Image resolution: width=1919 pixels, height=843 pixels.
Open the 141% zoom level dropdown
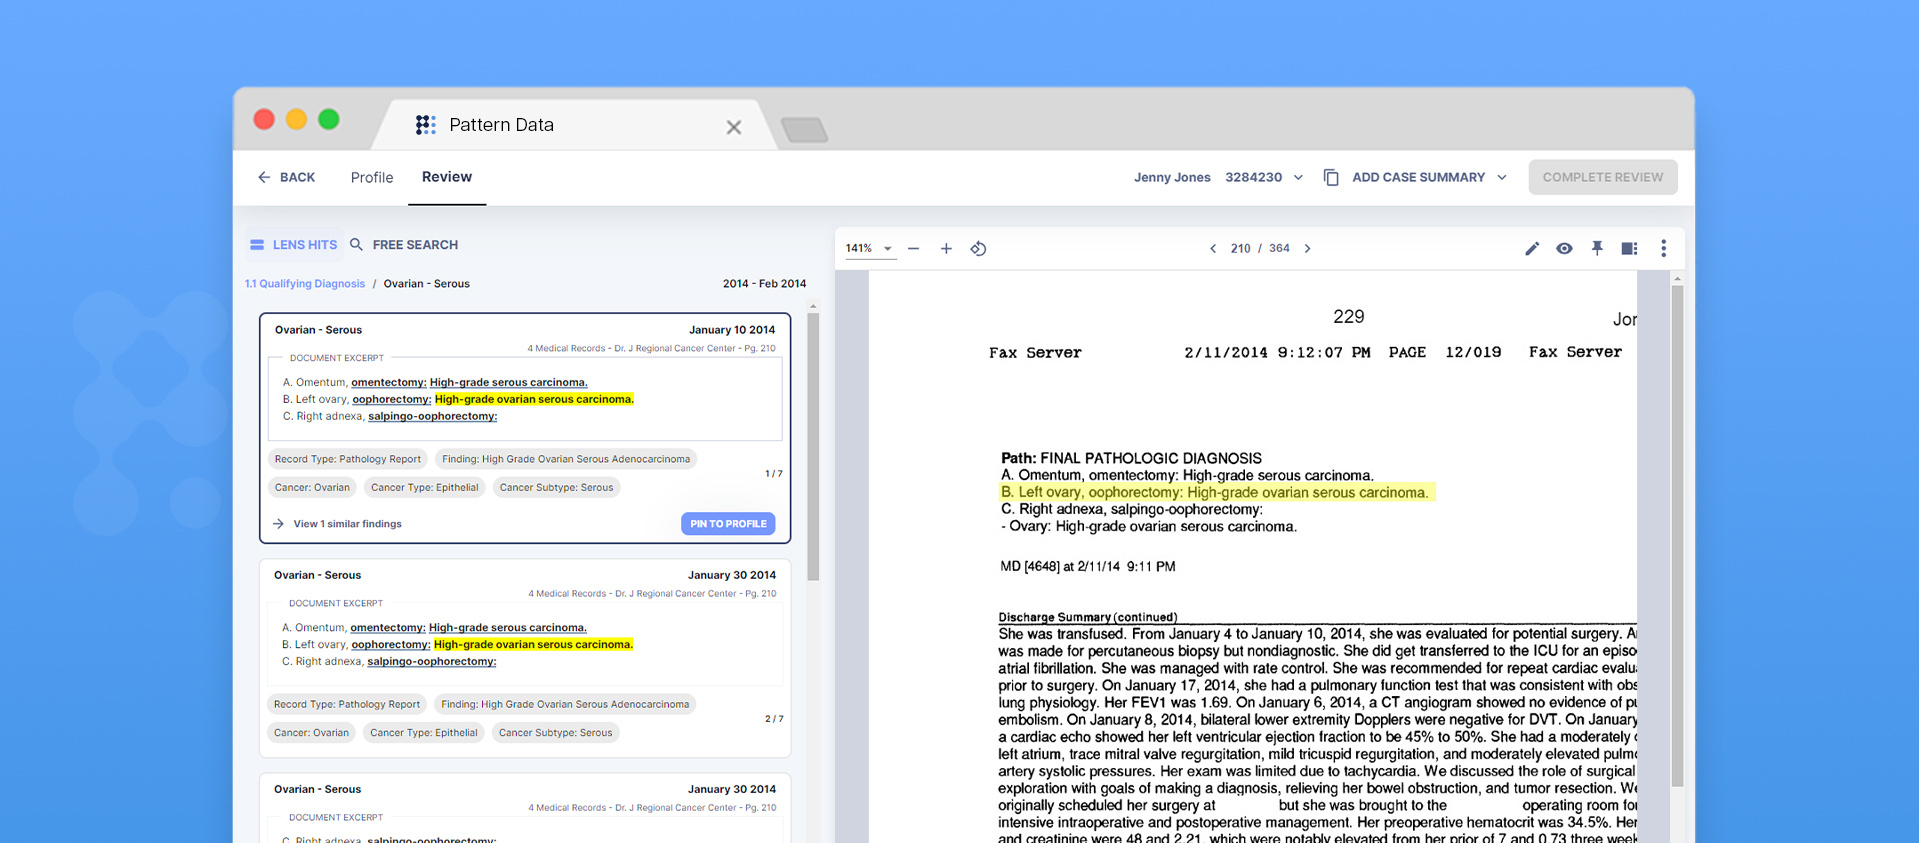click(868, 249)
